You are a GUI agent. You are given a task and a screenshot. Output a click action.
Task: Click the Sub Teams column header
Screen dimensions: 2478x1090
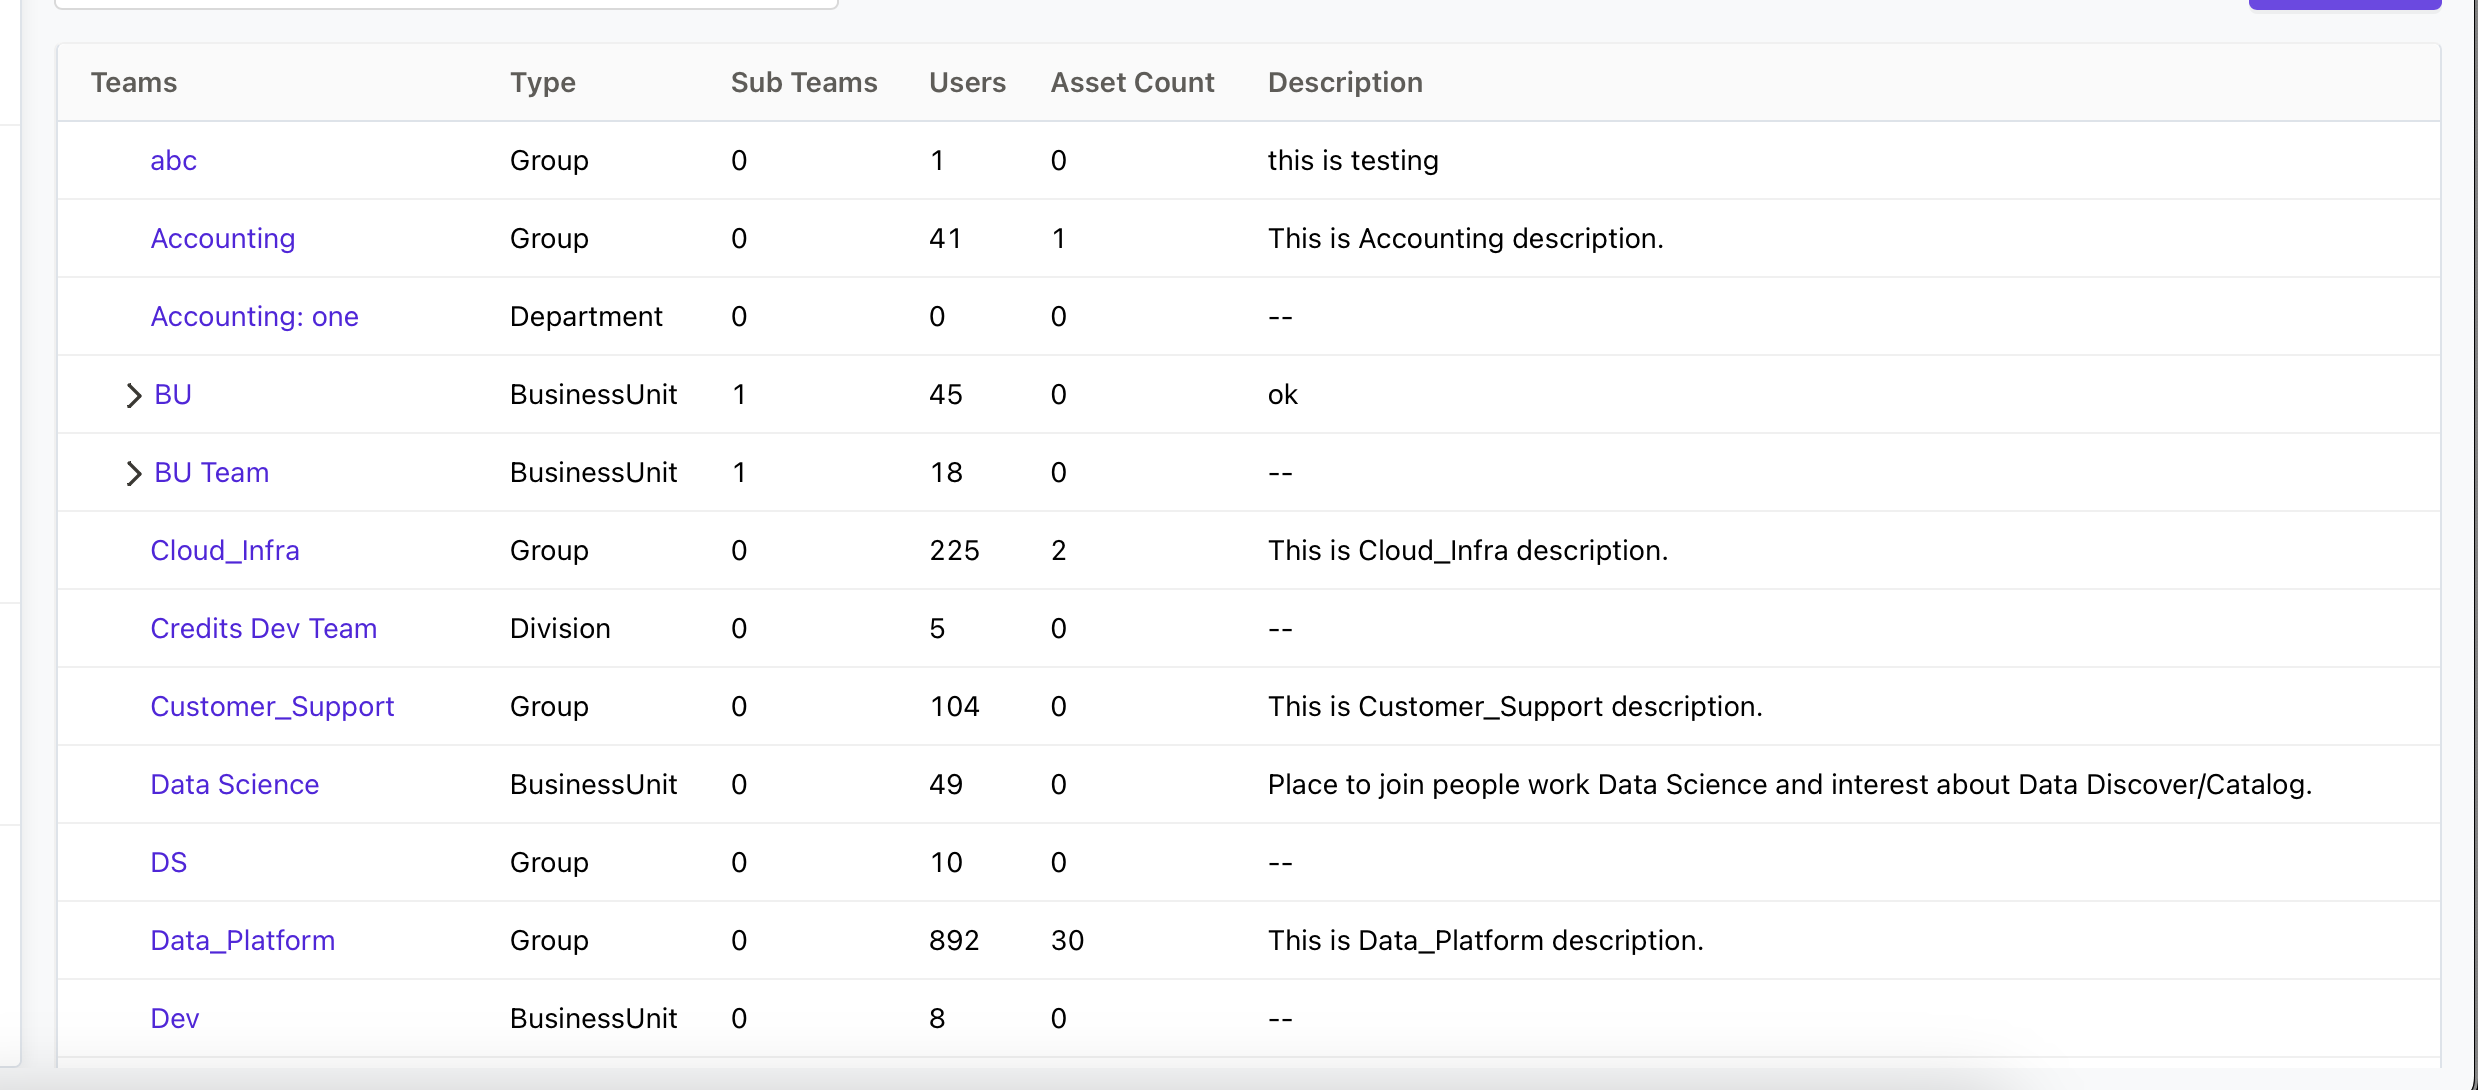803,82
